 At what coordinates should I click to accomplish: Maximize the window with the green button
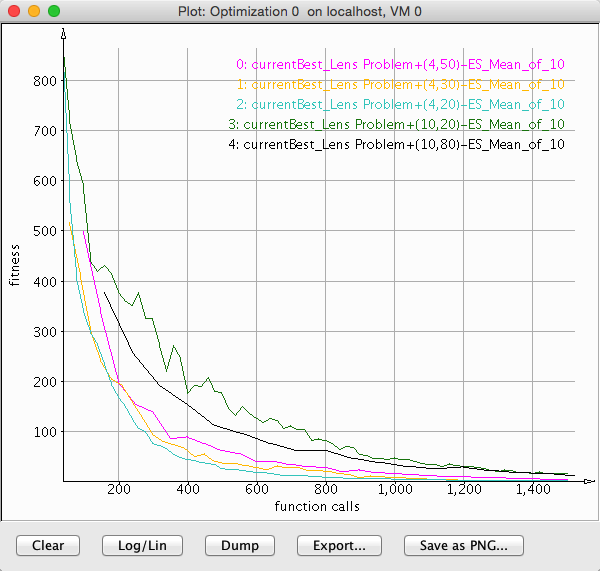tap(54, 10)
